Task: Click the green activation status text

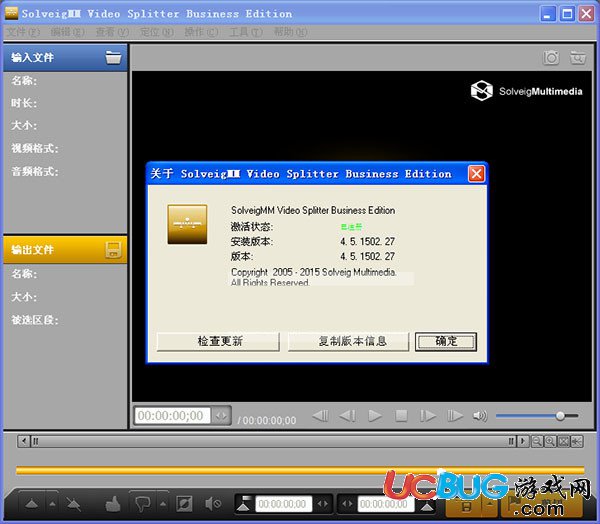Action: (x=351, y=227)
